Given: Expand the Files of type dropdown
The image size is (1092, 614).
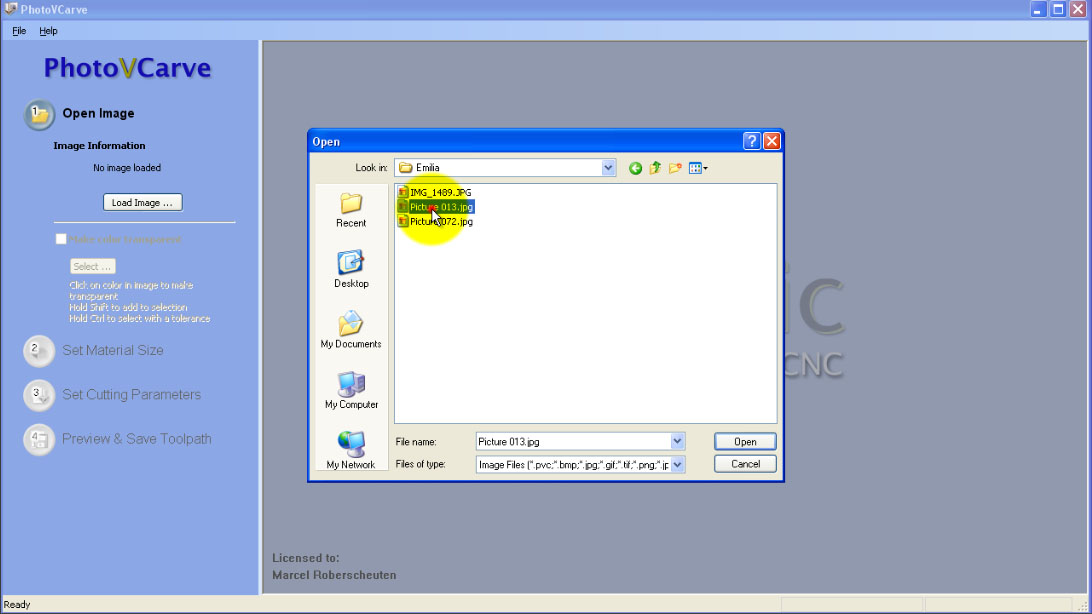Looking at the screenshot, I should click(677, 464).
